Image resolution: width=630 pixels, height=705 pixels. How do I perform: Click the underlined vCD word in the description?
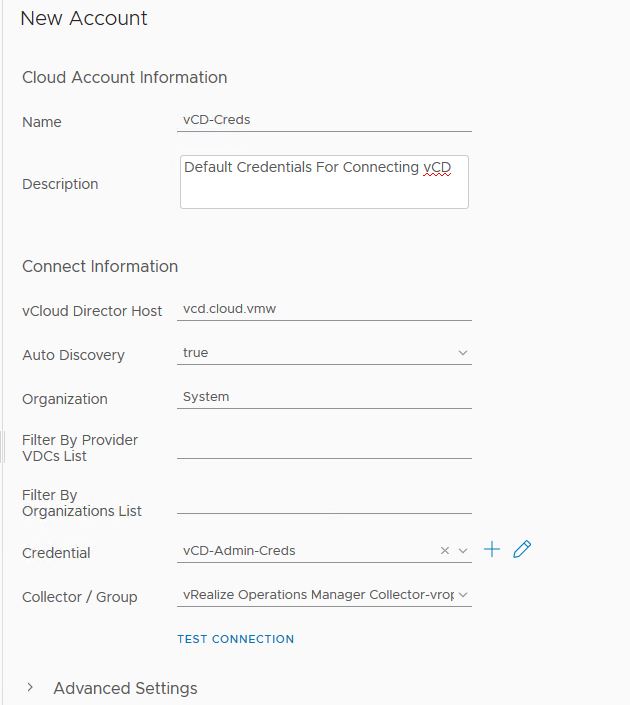pos(437,167)
